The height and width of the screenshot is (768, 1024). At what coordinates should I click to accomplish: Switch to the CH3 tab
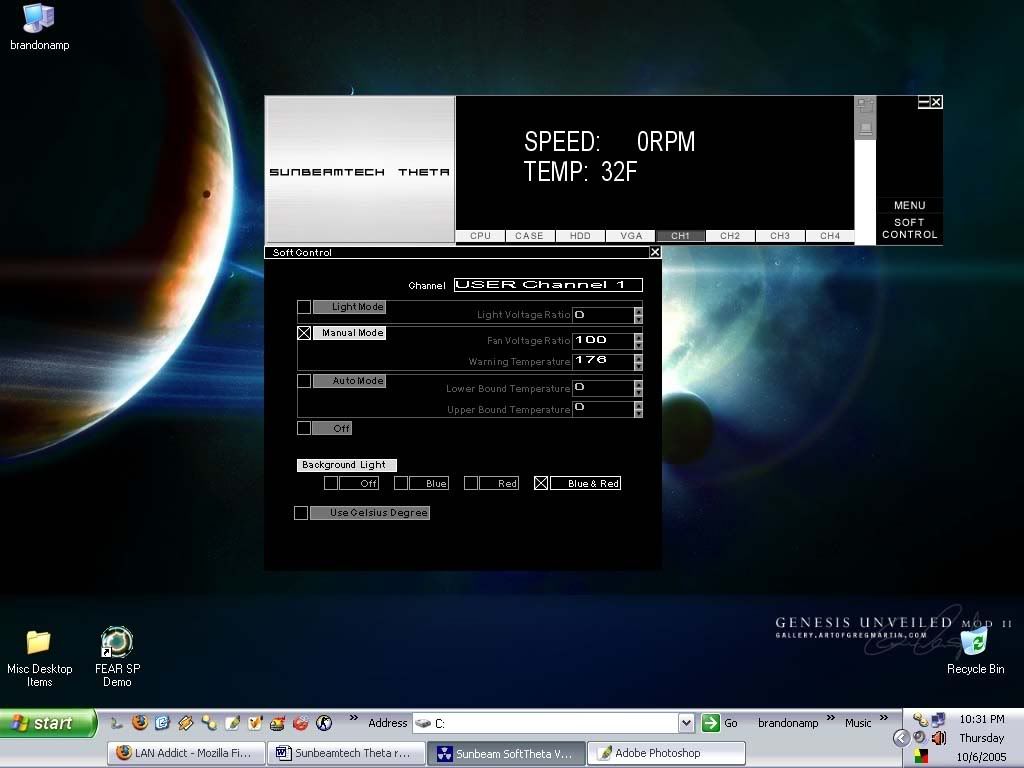point(780,236)
